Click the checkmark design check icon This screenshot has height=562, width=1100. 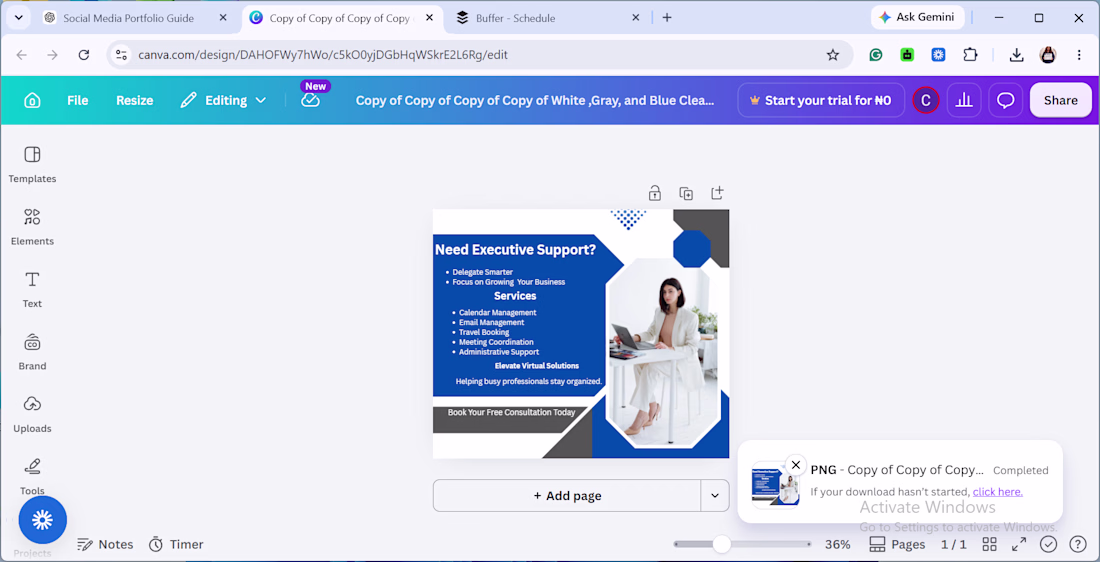(1048, 544)
